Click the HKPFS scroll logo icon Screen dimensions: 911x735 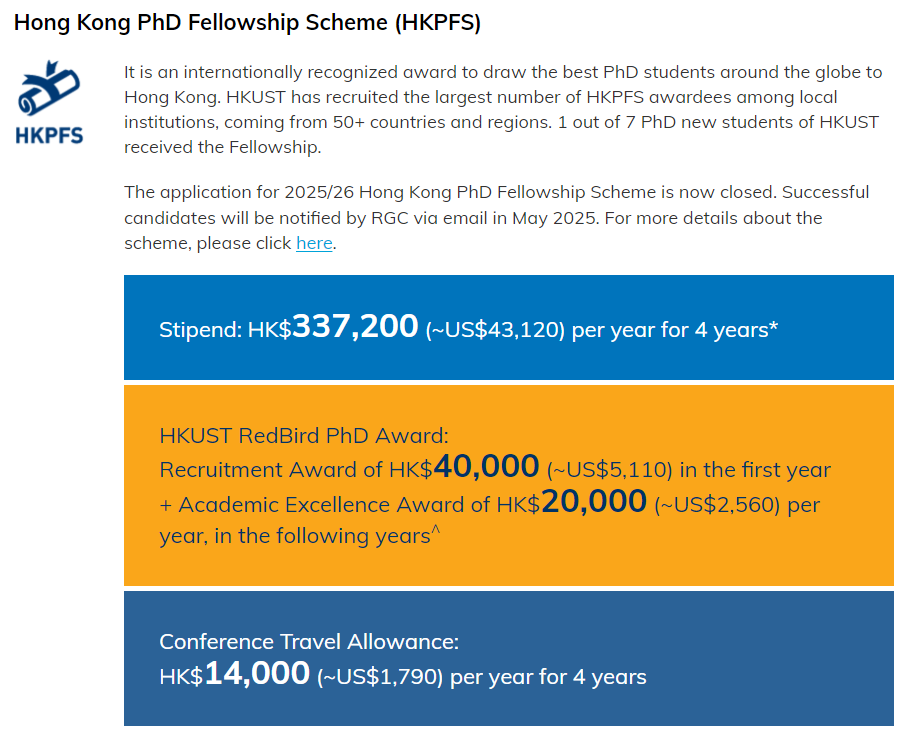[49, 88]
